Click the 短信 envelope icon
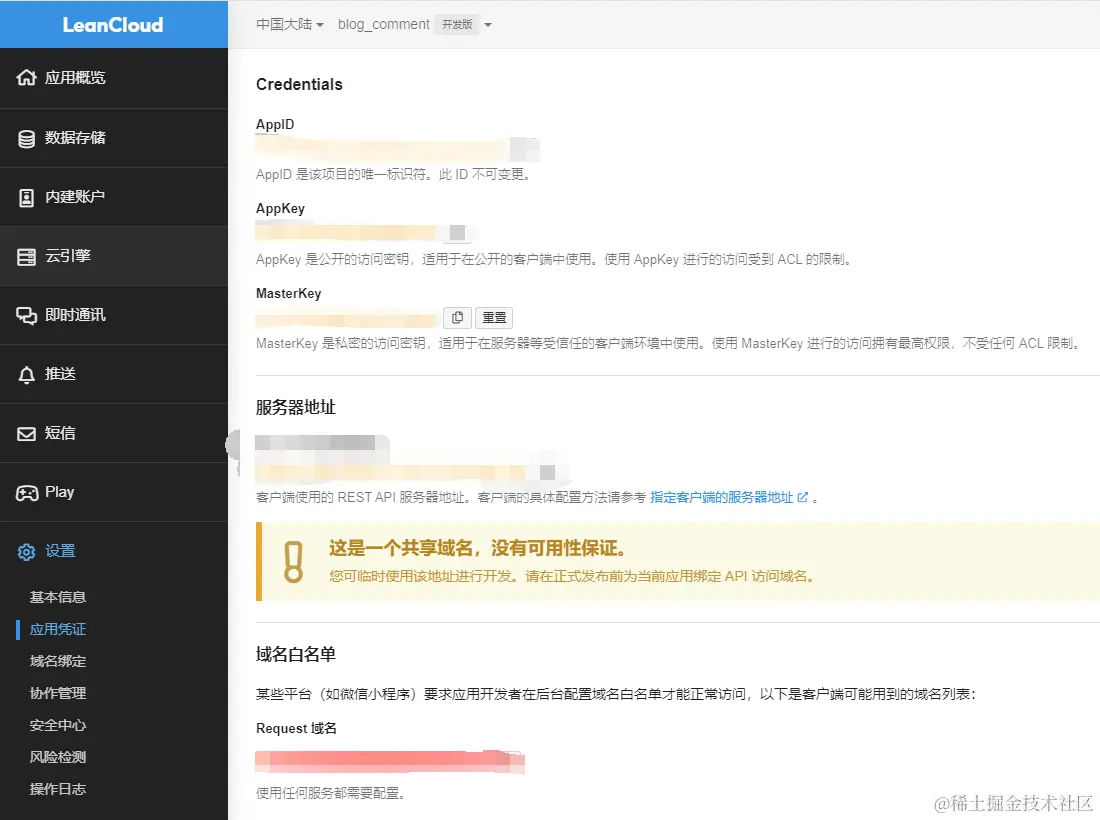 tap(26, 434)
